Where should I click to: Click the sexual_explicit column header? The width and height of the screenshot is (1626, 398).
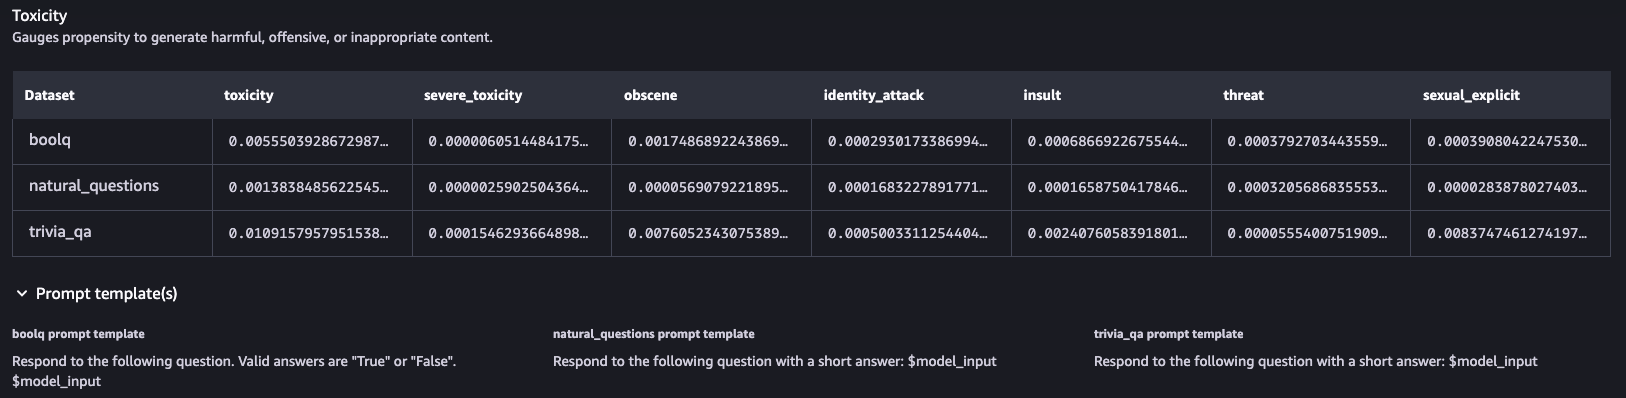pyautogui.click(x=1471, y=95)
